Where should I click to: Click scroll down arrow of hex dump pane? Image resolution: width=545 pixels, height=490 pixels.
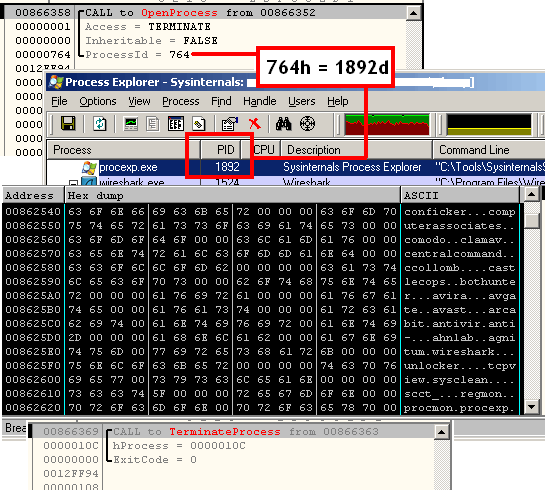point(531,407)
